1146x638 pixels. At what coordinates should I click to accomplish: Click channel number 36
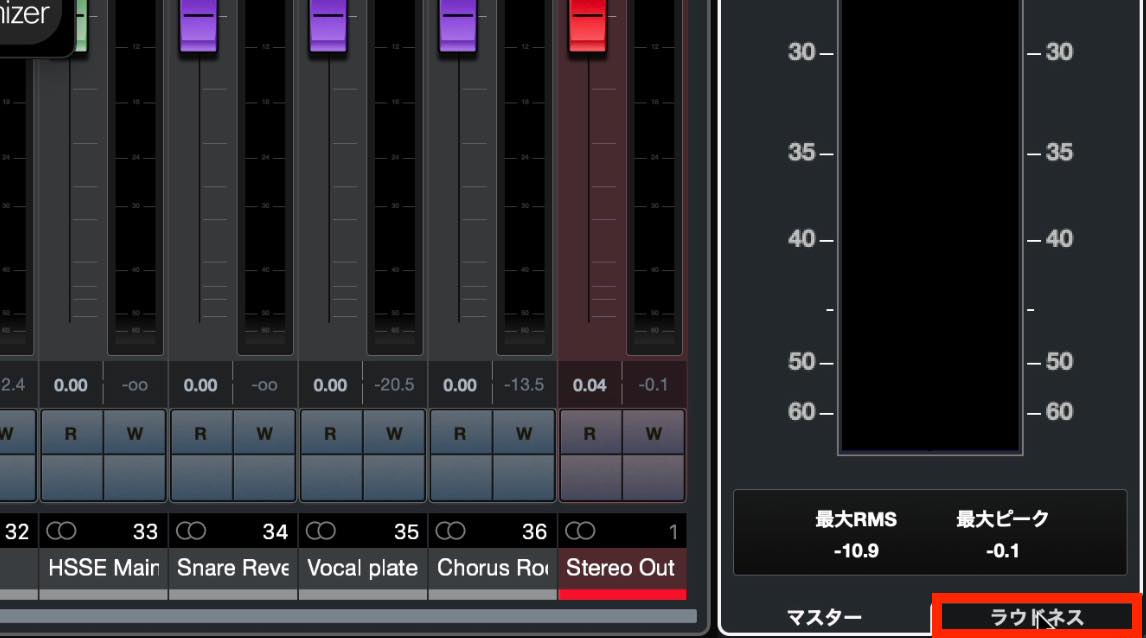[x=534, y=531]
